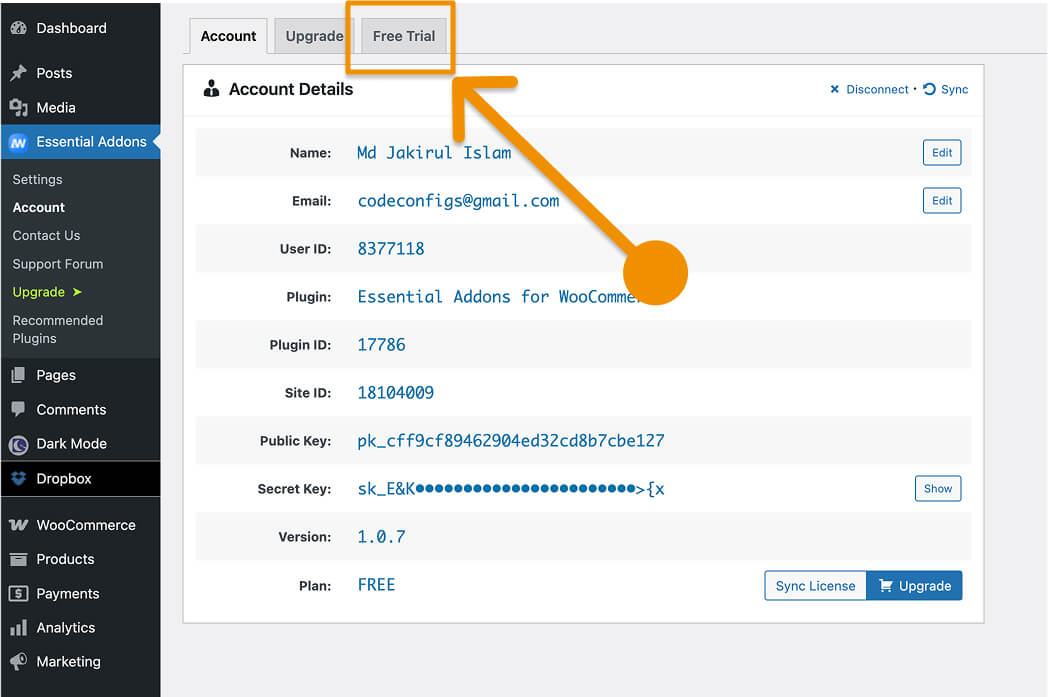This screenshot has width=1048, height=697.
Task: Click the Sync link
Action: pos(954,90)
